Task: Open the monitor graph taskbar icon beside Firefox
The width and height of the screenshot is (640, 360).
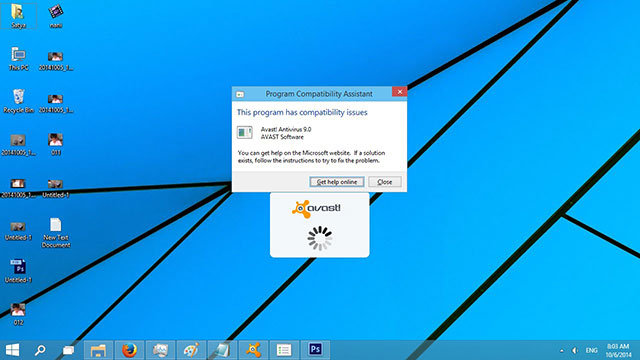Action: pyautogui.click(x=160, y=350)
